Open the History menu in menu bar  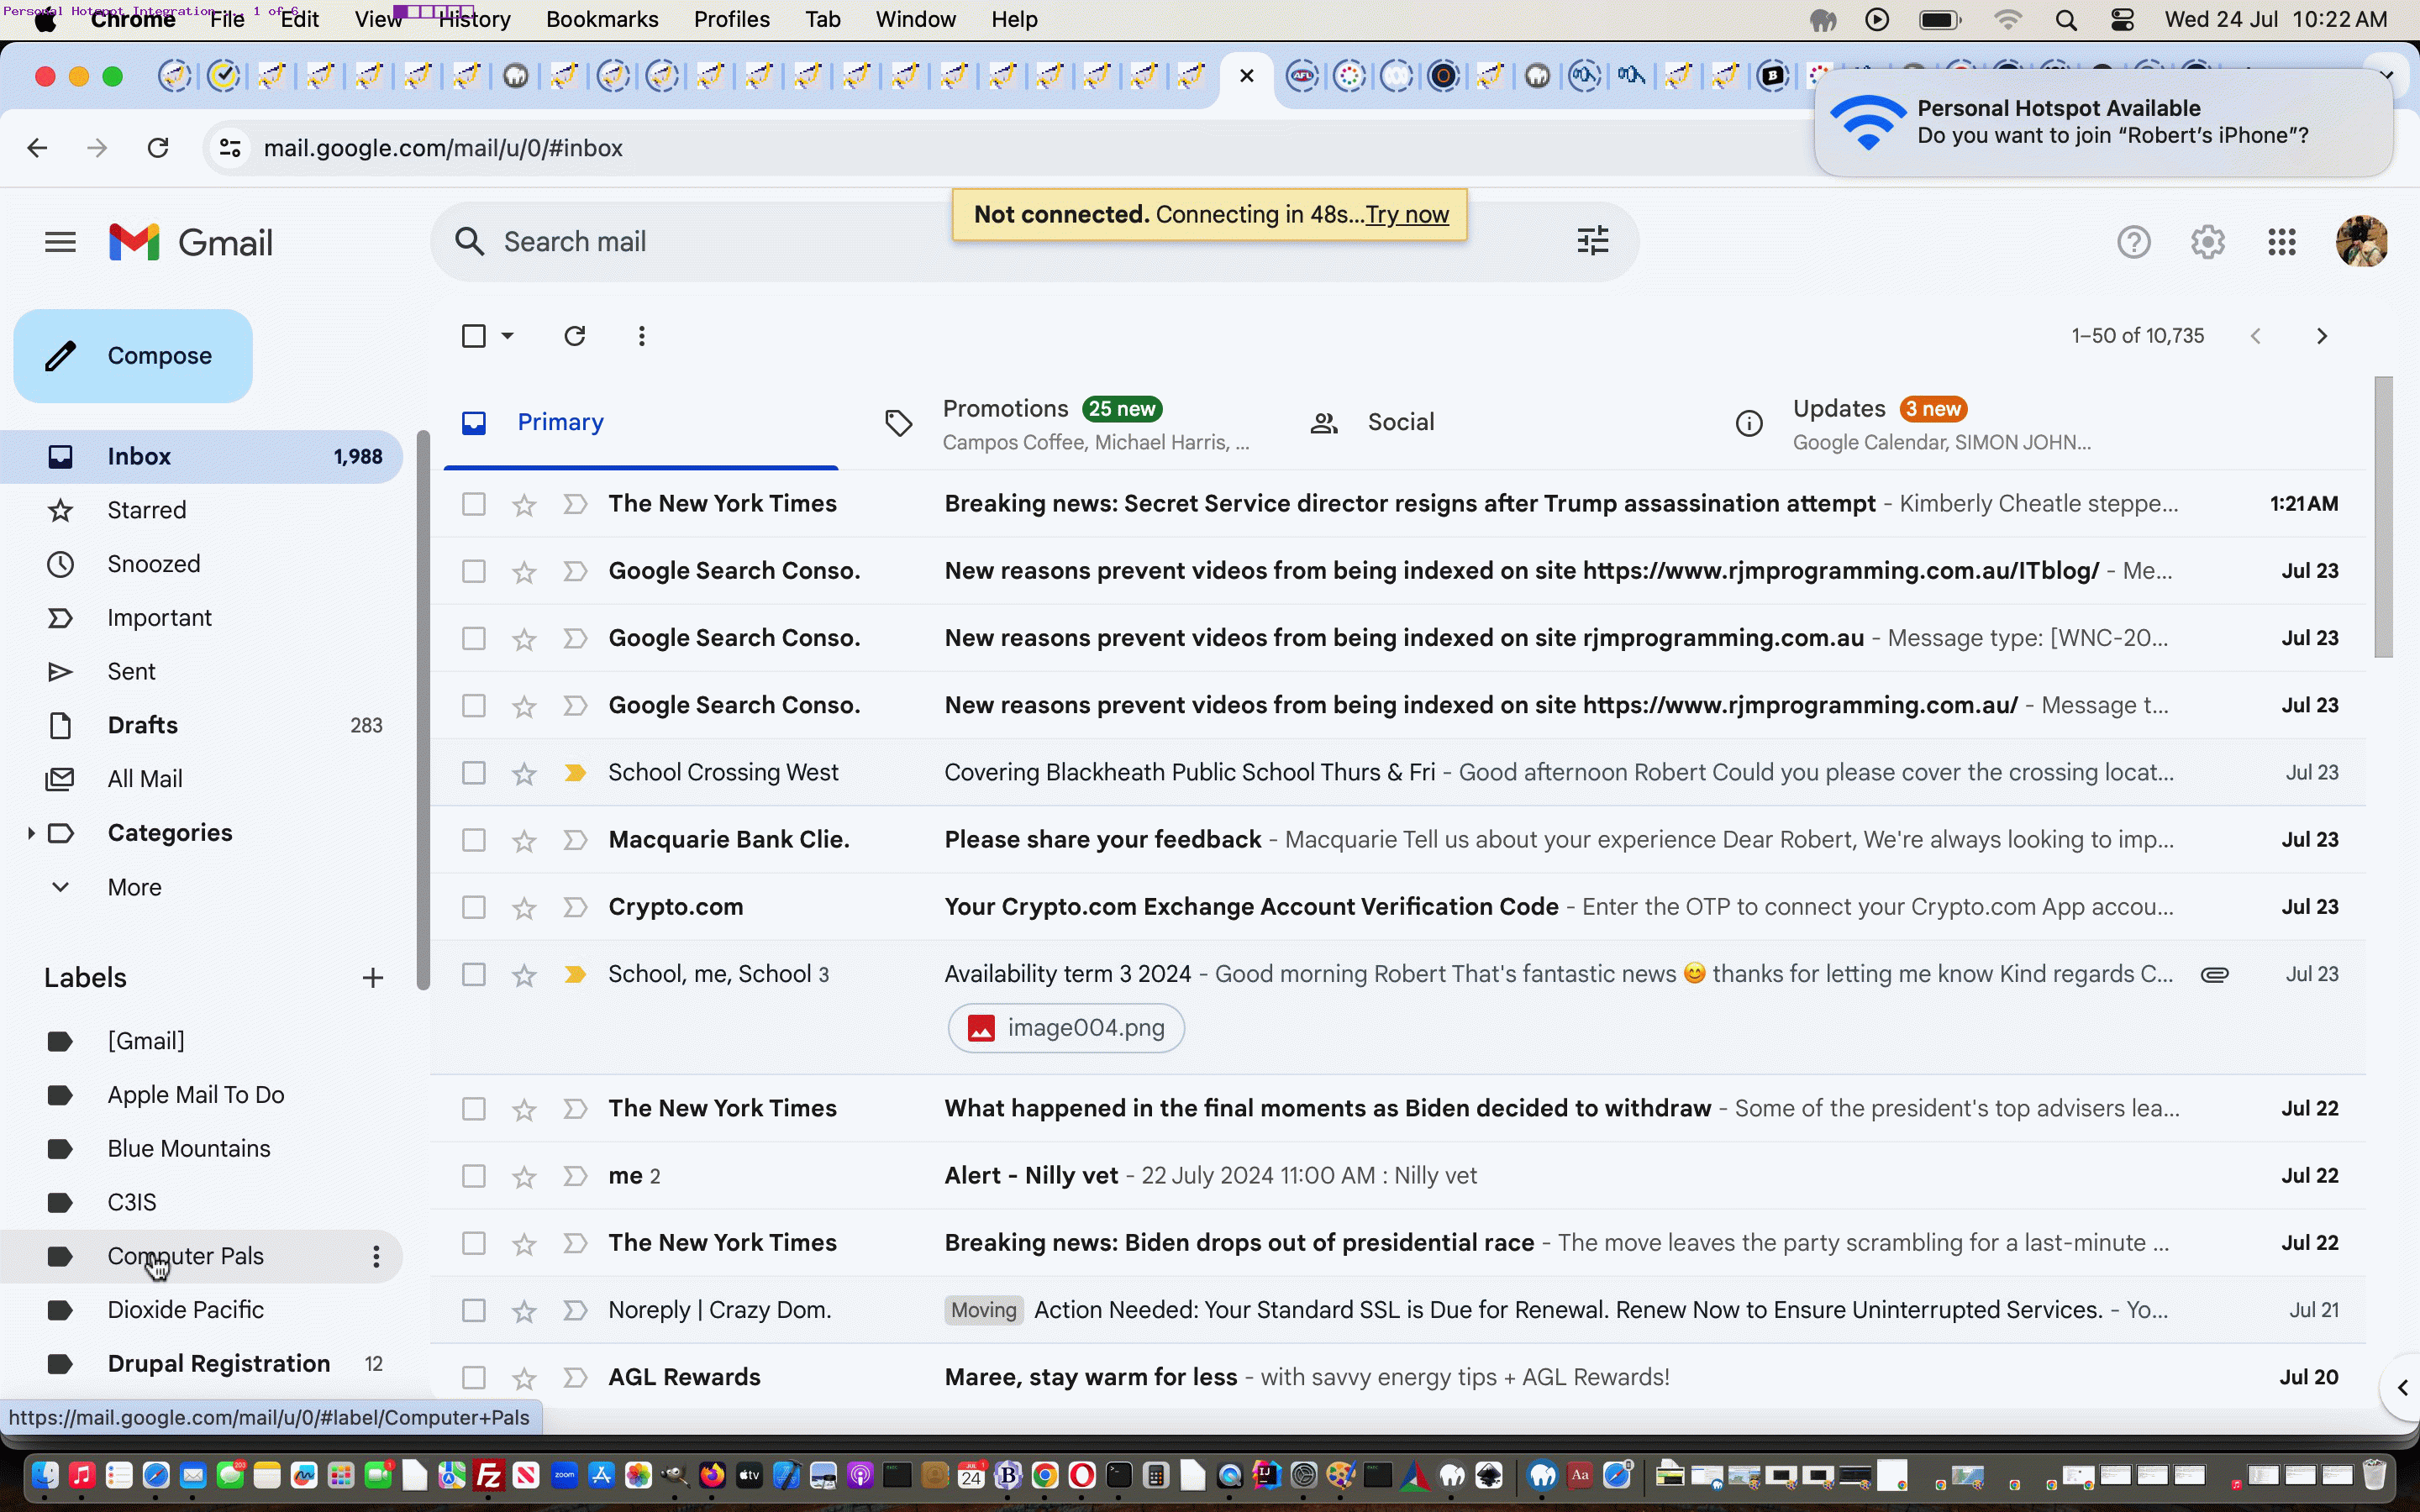point(474,20)
